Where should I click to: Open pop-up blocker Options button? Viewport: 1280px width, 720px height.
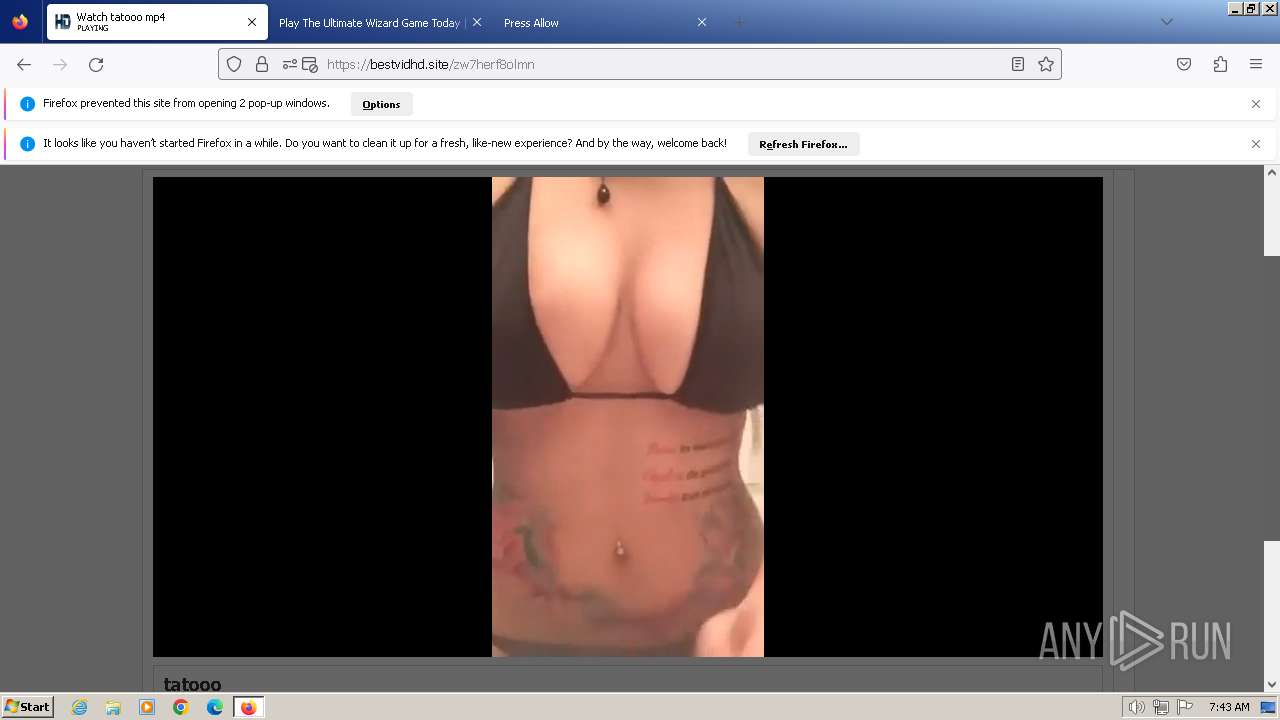click(381, 104)
